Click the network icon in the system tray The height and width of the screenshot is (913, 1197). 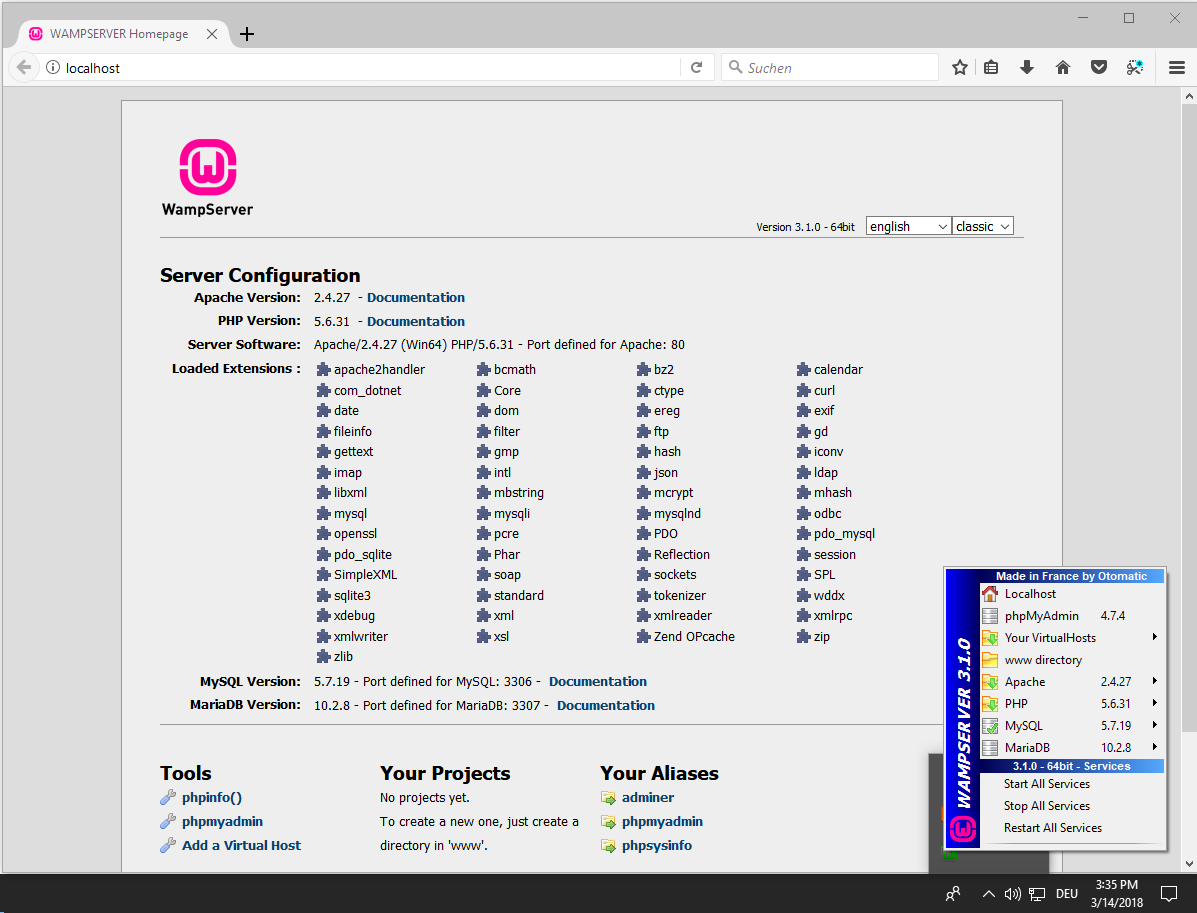tap(1037, 894)
